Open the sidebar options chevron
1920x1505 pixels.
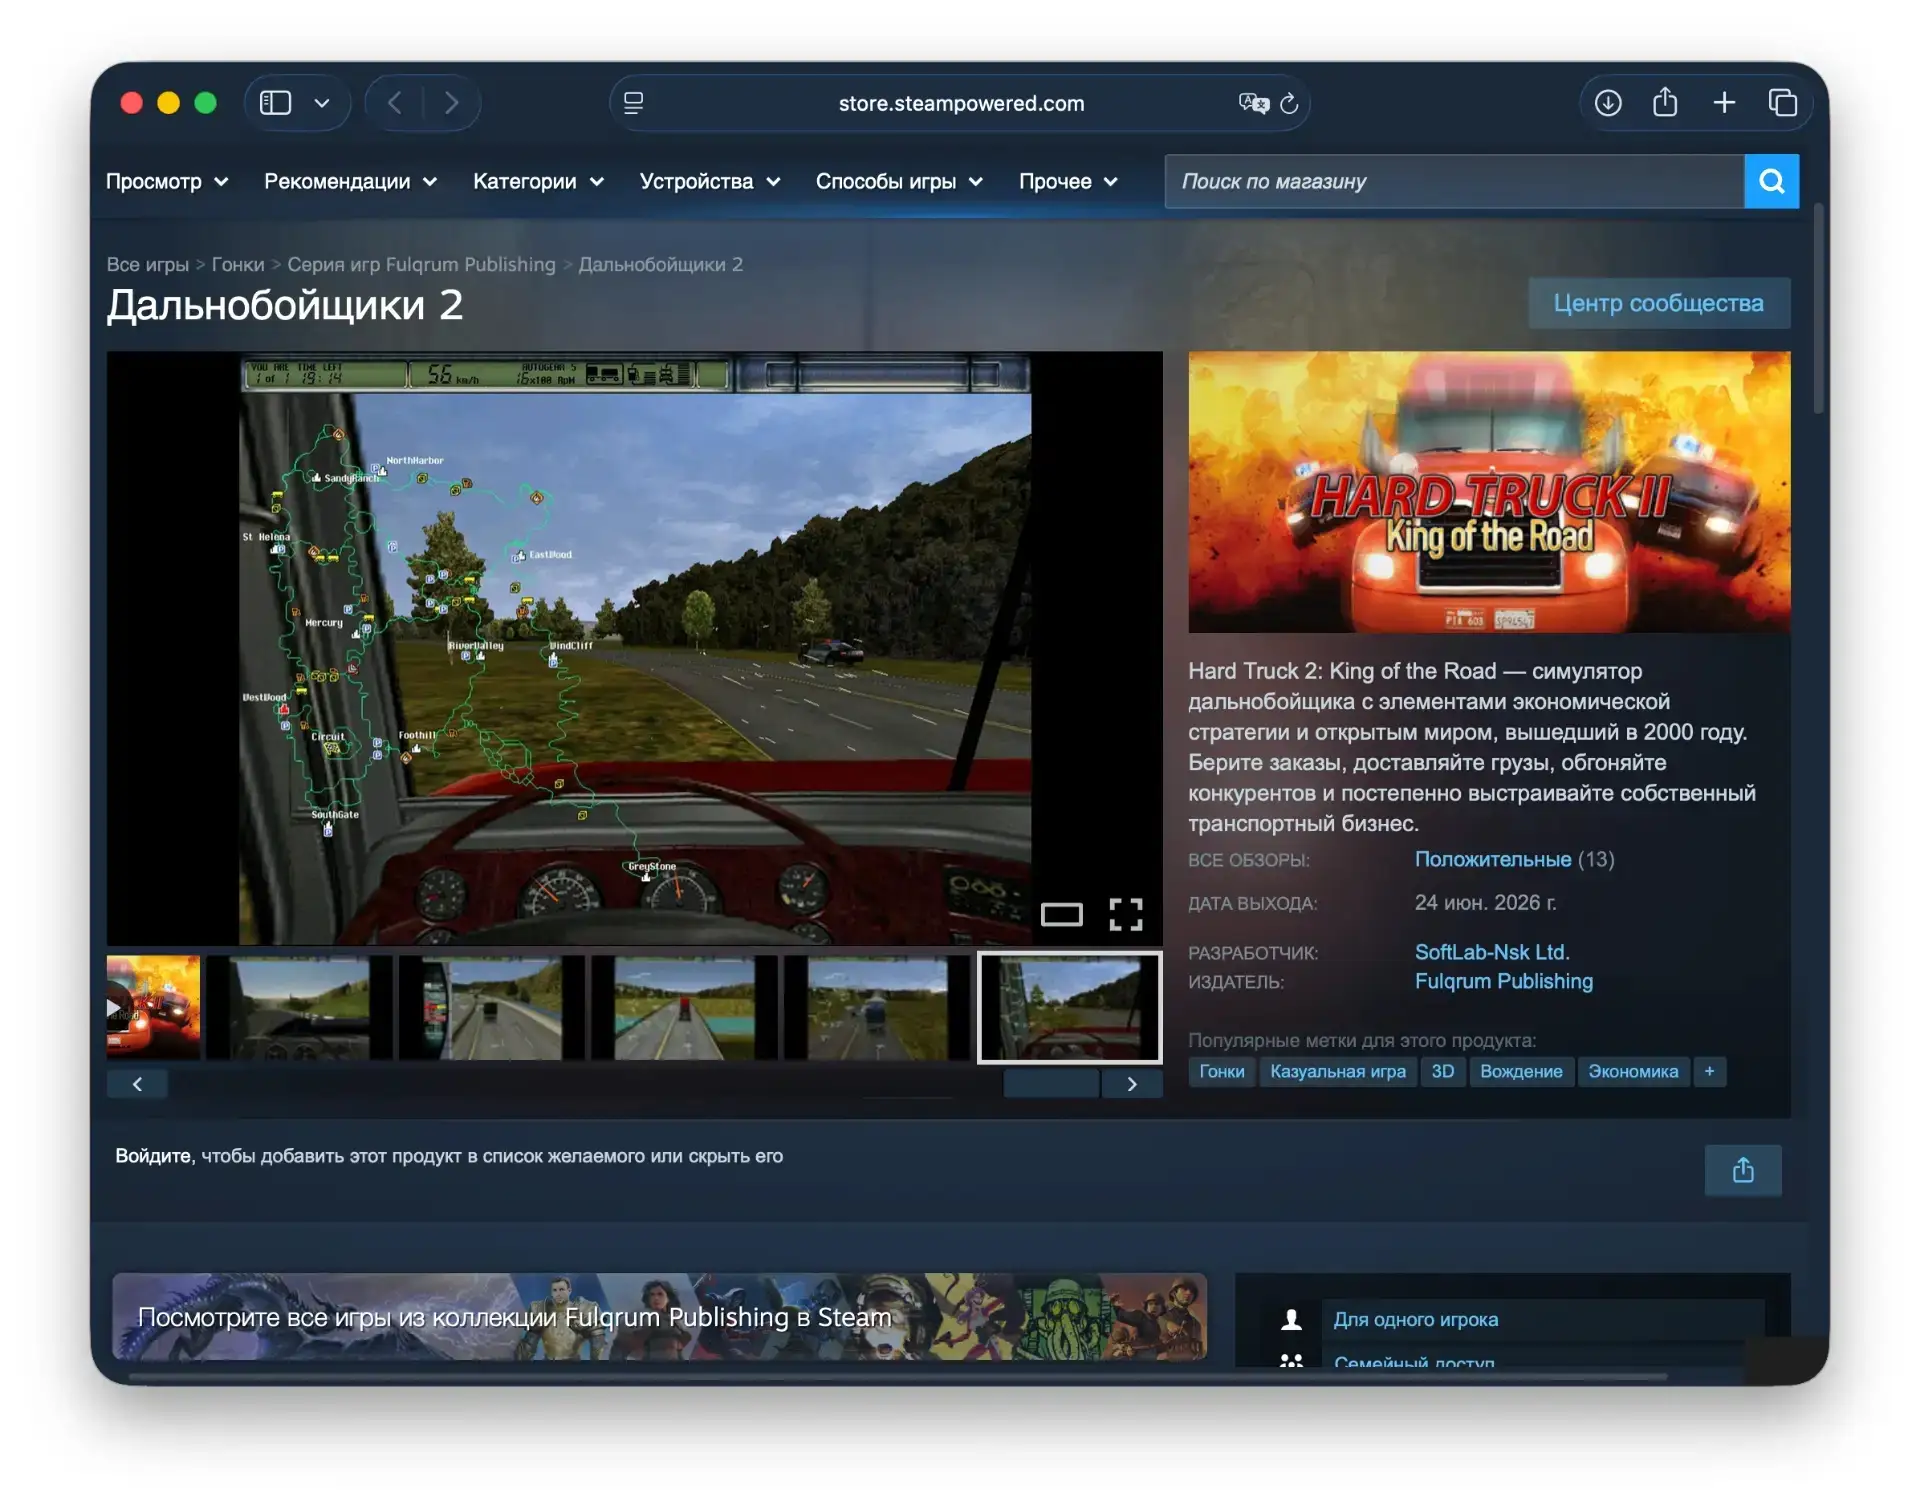(x=322, y=103)
